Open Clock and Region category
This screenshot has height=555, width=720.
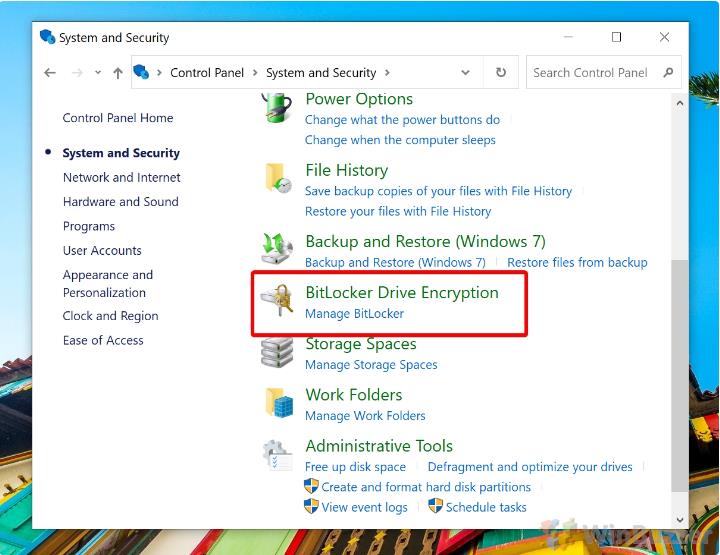111,316
